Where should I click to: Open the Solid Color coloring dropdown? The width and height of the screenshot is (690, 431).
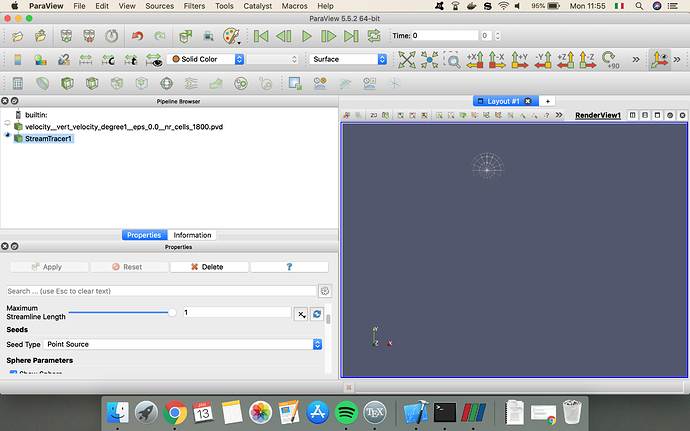pyautogui.click(x=205, y=59)
